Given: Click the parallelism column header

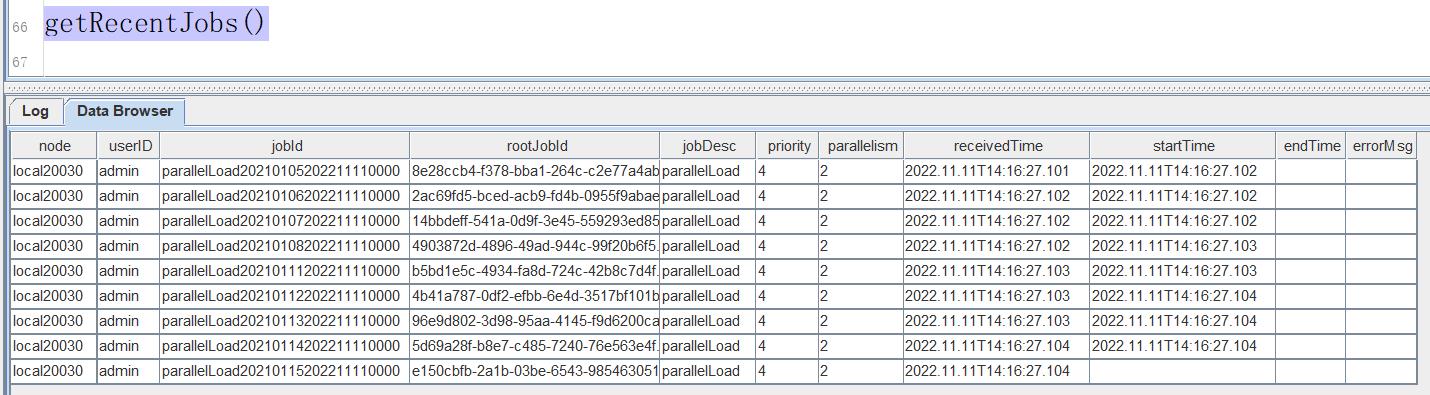Looking at the screenshot, I should (x=860, y=146).
